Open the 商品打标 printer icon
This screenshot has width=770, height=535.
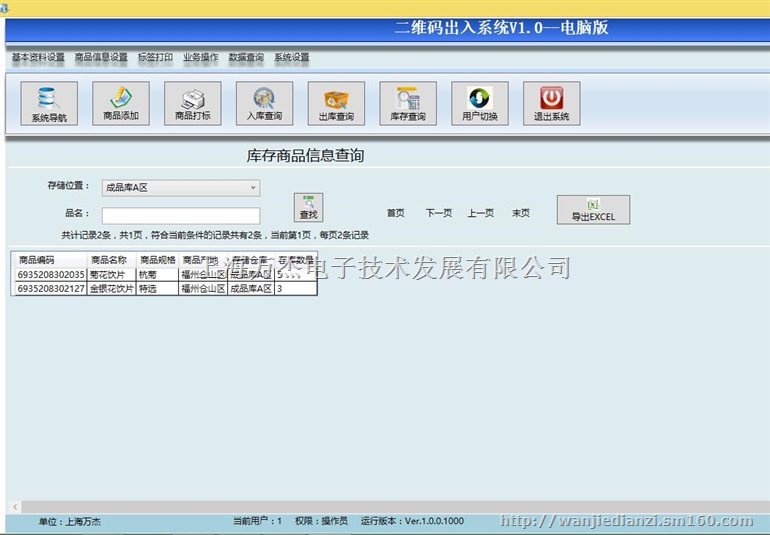coord(192,103)
